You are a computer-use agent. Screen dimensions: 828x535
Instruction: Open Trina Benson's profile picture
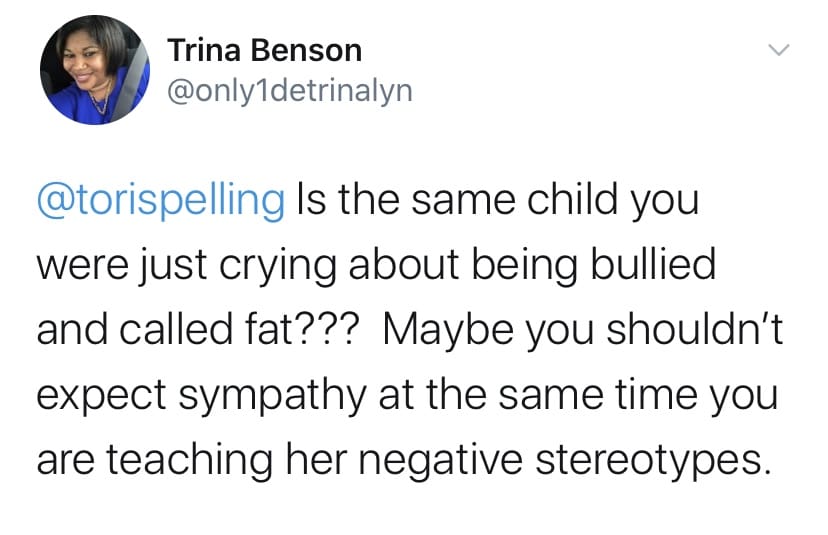coord(95,70)
